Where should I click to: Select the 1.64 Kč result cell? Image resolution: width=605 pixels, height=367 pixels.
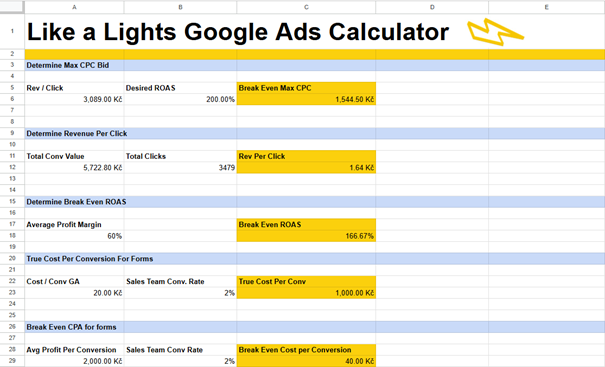point(306,167)
